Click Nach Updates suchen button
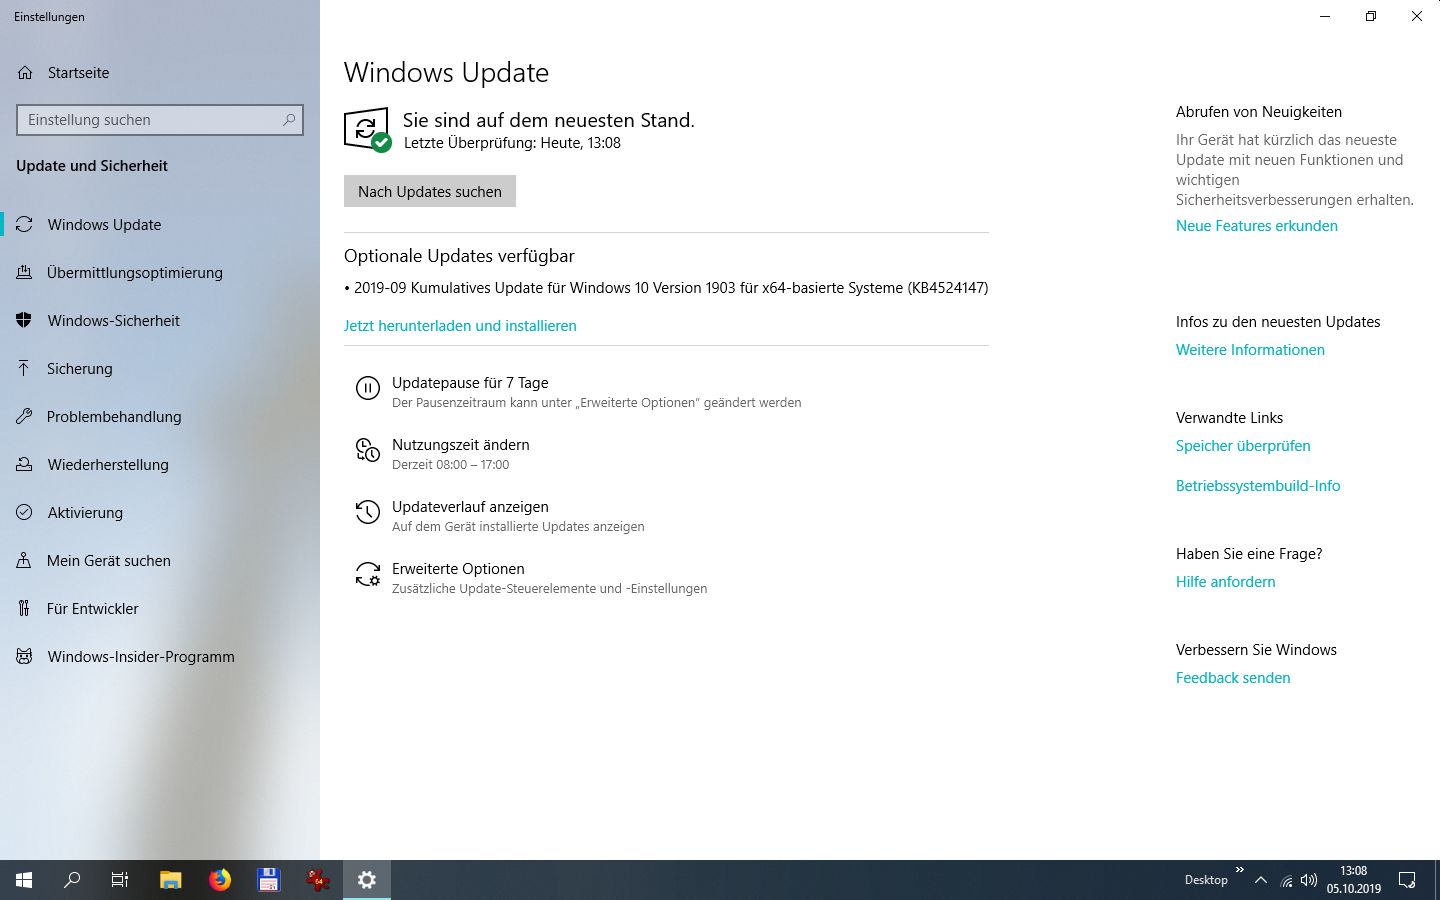This screenshot has height=900, width=1440. 430,192
